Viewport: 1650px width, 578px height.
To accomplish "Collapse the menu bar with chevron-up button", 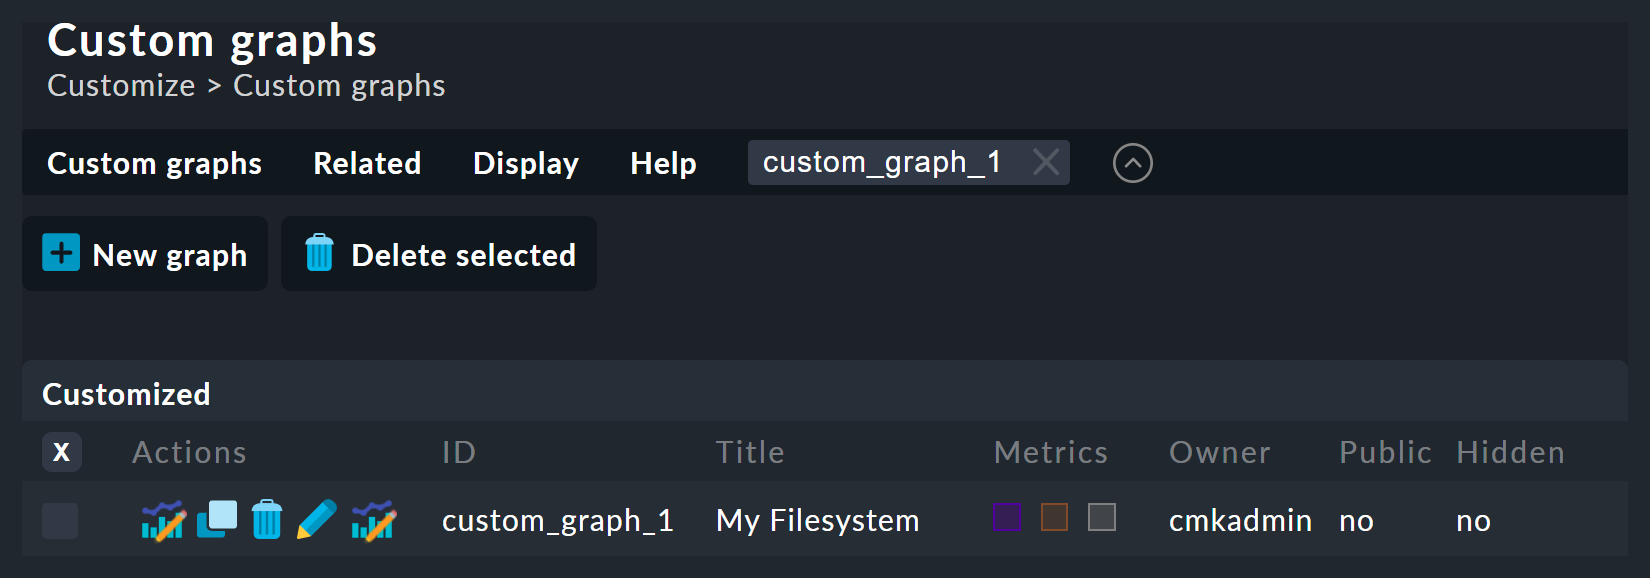I will 1133,163.
